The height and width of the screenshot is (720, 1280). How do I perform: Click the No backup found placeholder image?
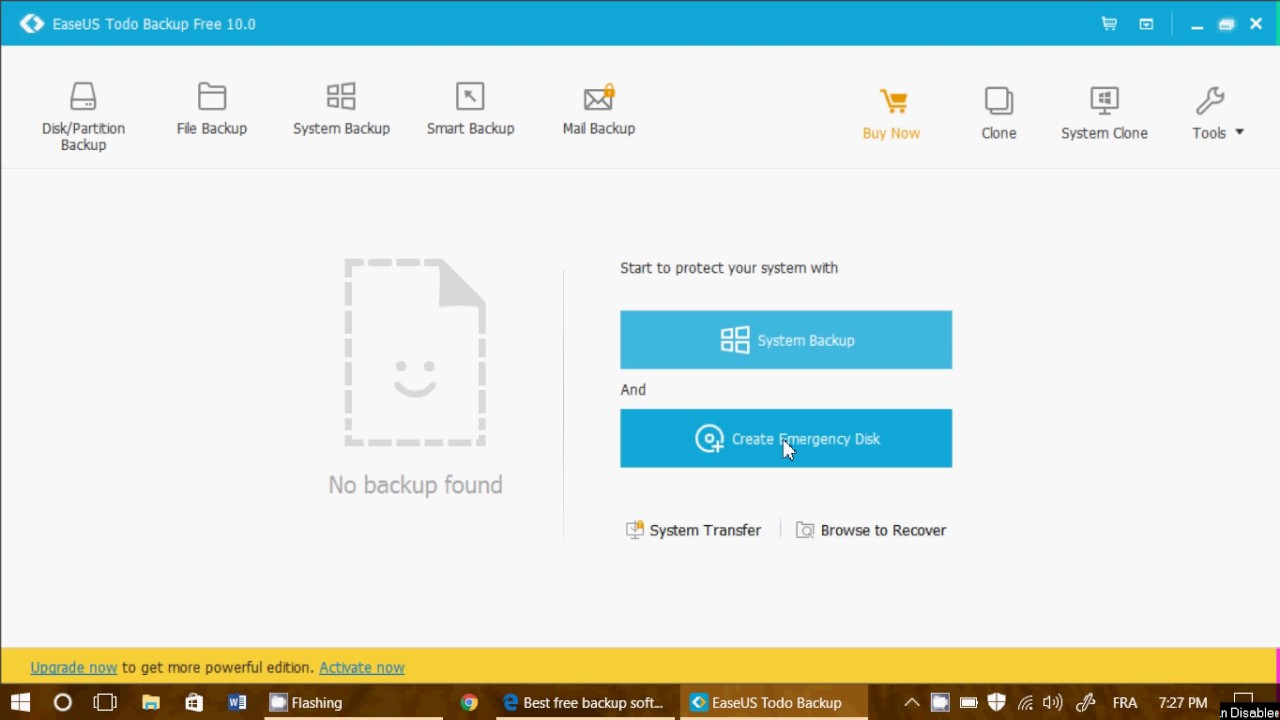click(415, 352)
